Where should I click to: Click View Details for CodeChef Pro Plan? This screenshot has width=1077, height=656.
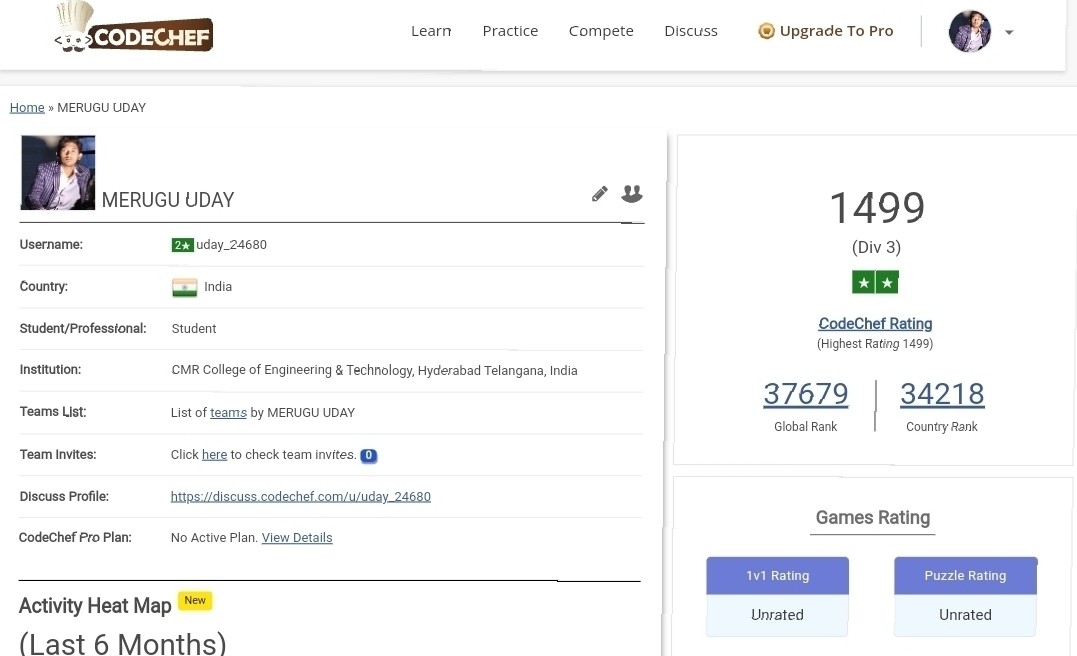[x=296, y=537]
